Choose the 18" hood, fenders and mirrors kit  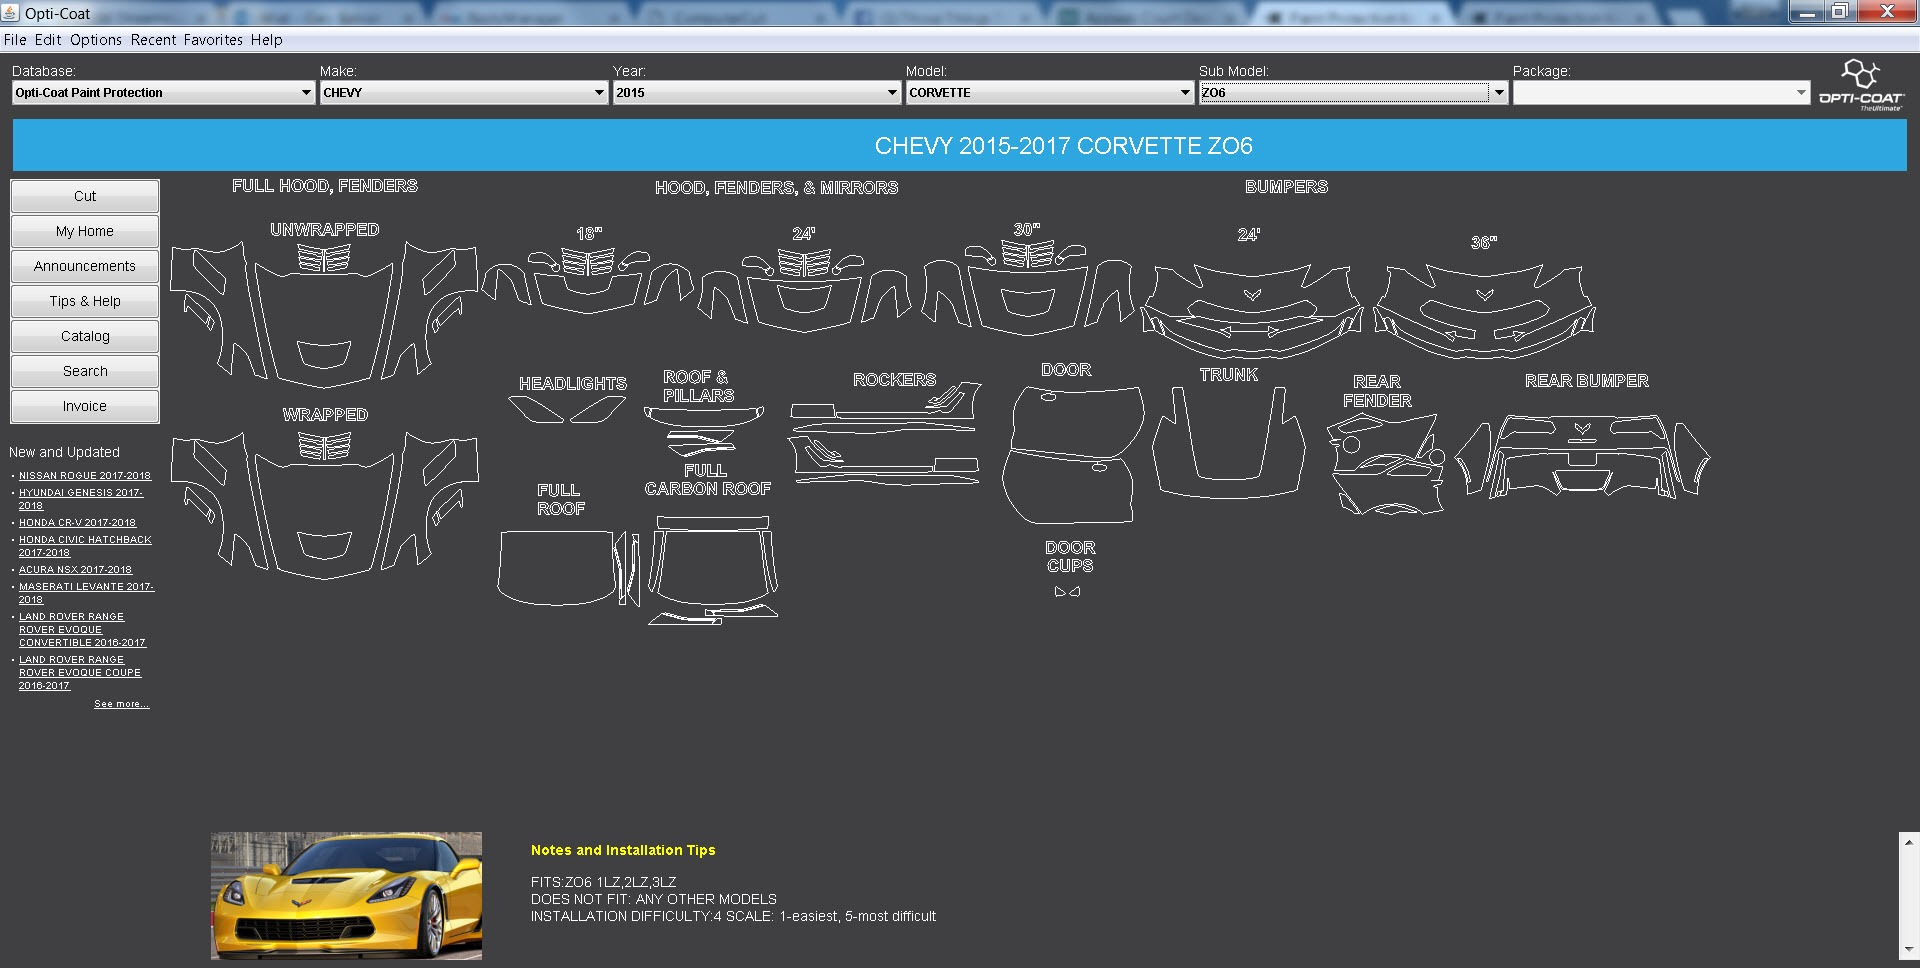pyautogui.click(x=588, y=280)
